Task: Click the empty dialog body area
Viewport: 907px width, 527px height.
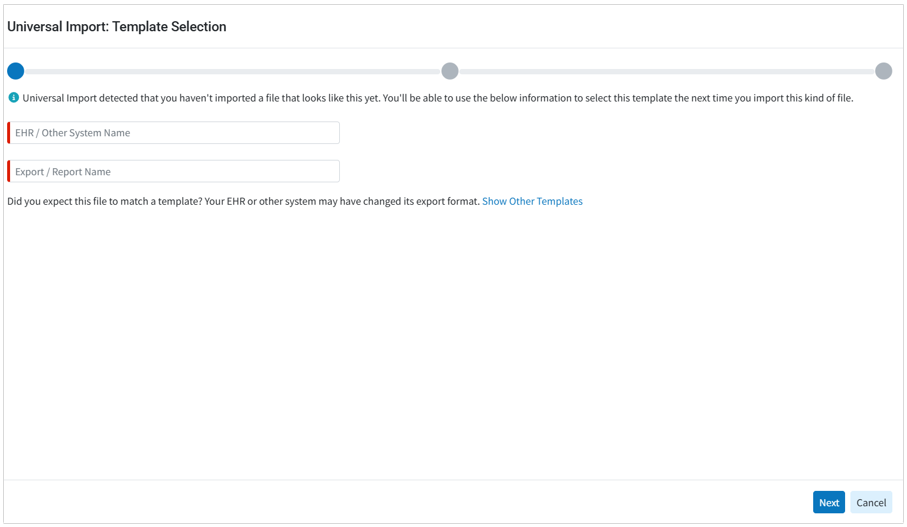Action: coord(453,340)
